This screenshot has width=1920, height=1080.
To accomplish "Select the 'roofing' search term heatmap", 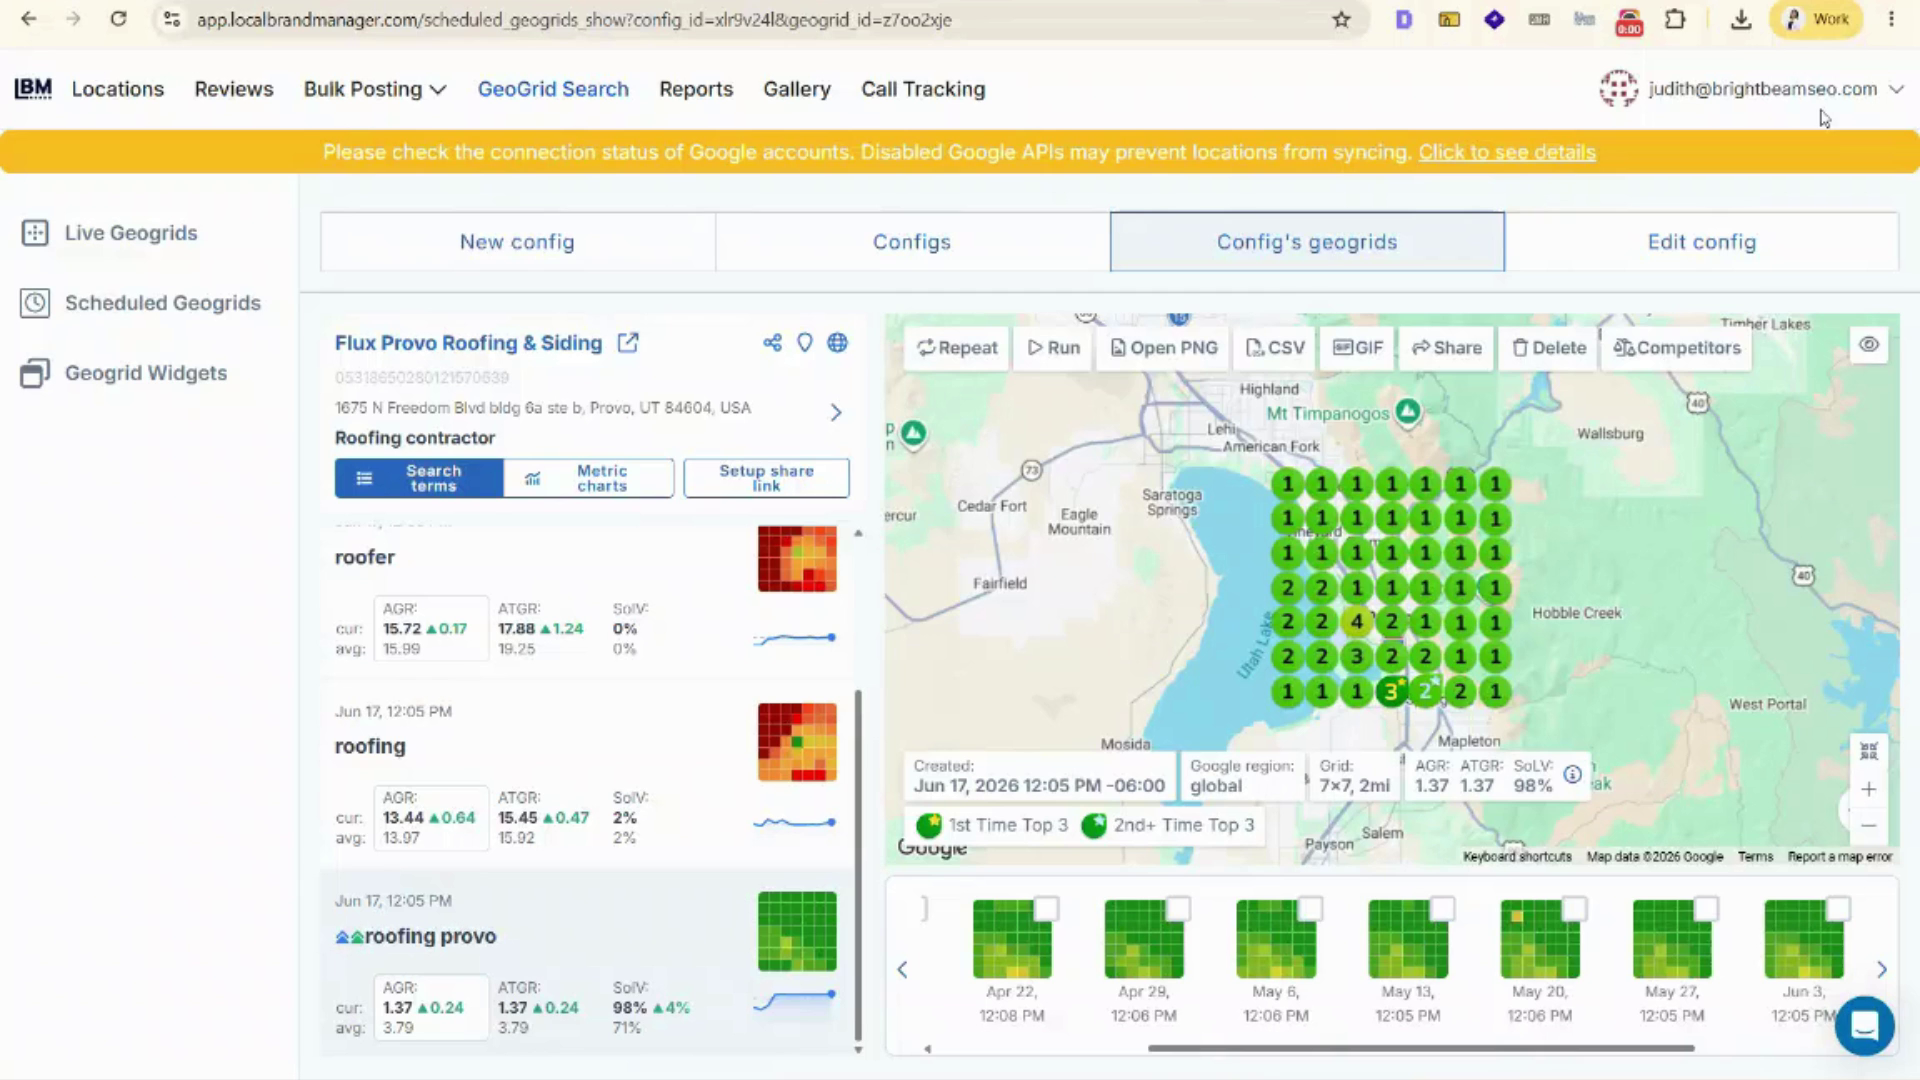I will click(797, 742).
